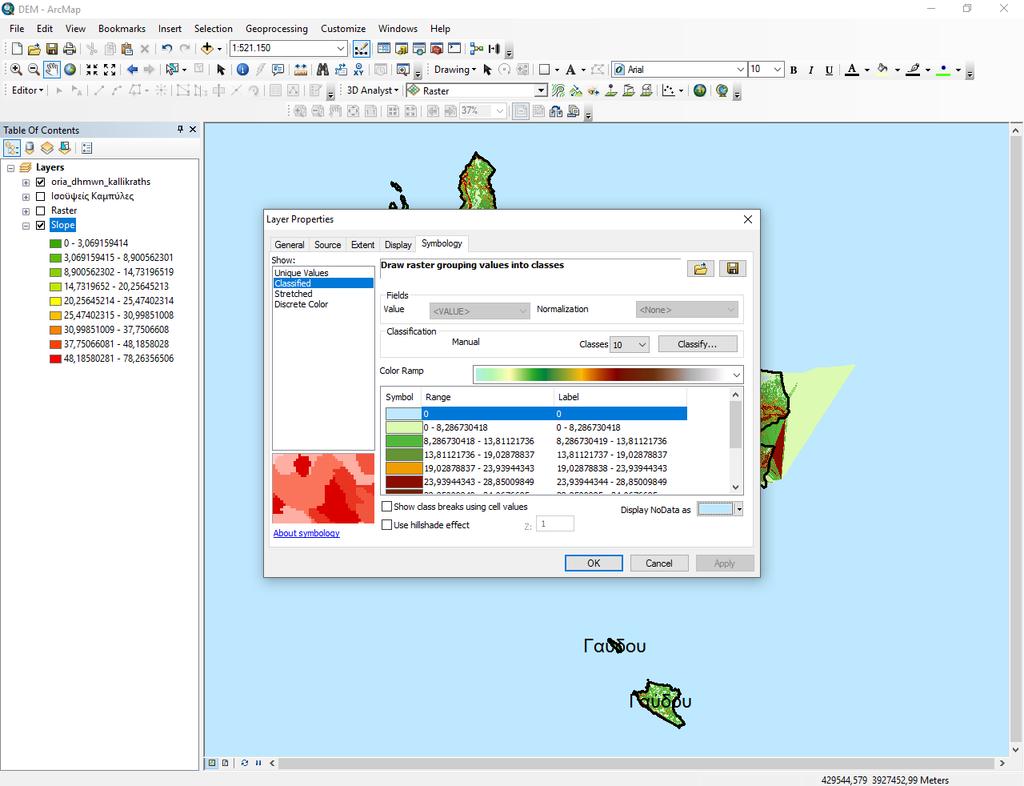Switch to the Source tab

pyautogui.click(x=327, y=245)
